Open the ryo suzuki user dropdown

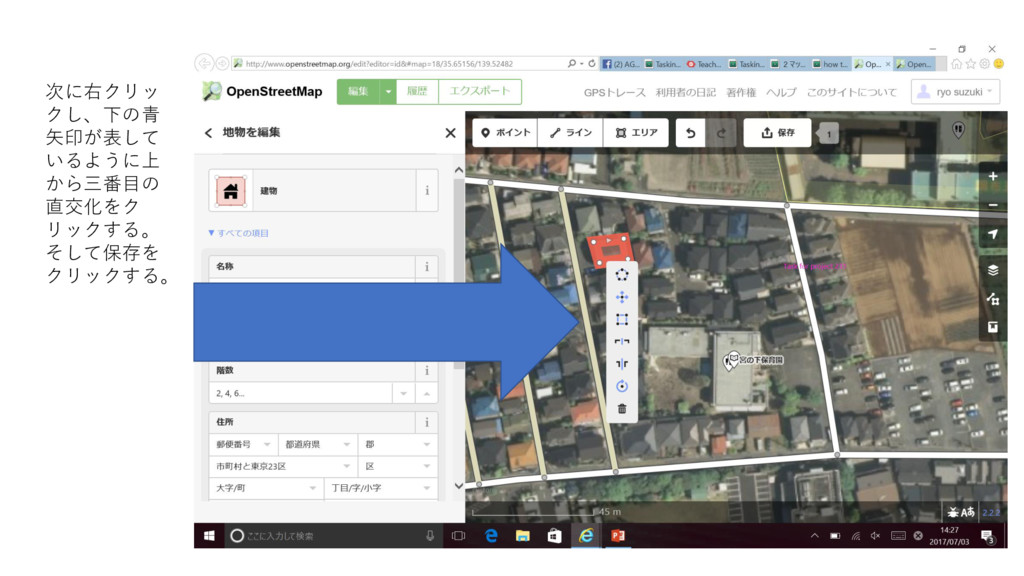click(955, 92)
